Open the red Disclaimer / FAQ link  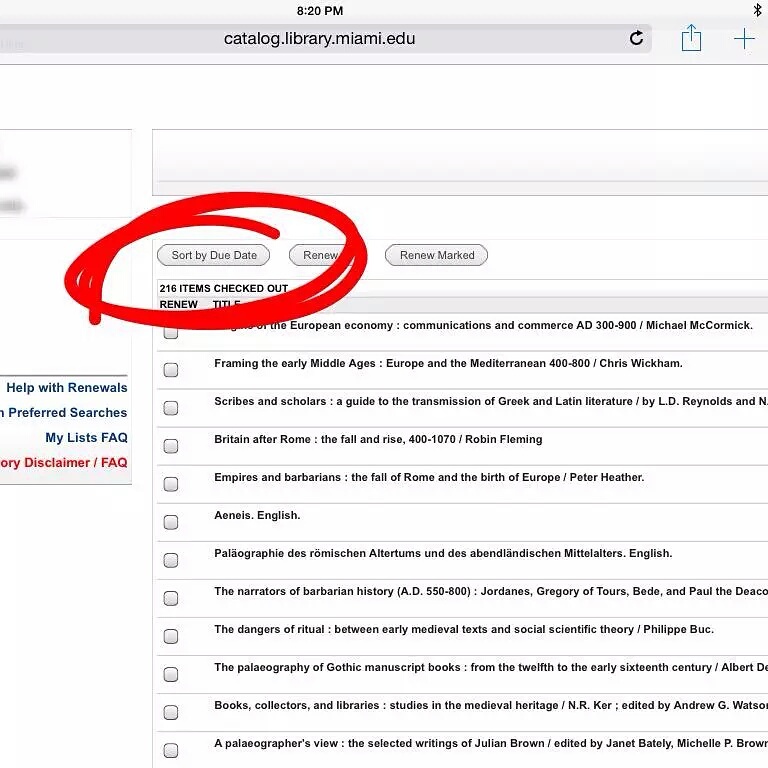tap(64, 463)
